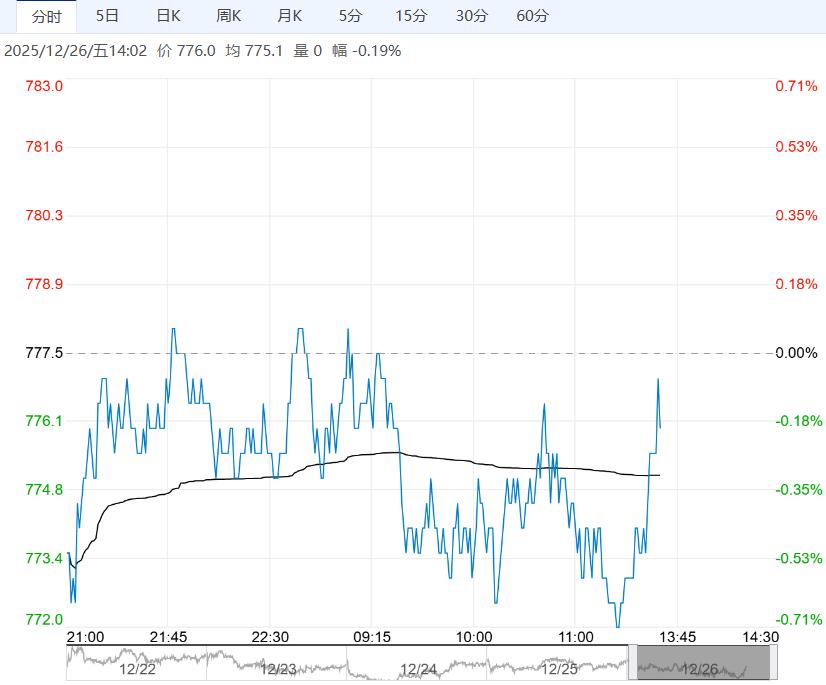The height and width of the screenshot is (685, 826).
Task: Switch to the 分时 intraday tab
Action: (x=46, y=16)
